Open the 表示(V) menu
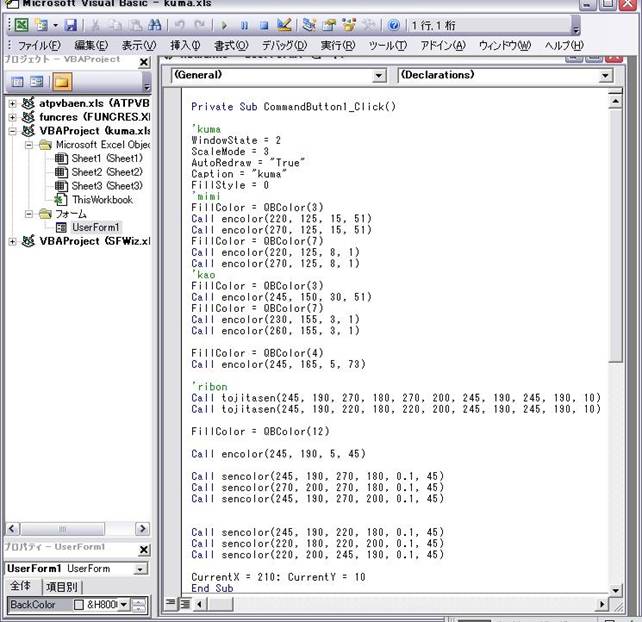 click(139, 45)
